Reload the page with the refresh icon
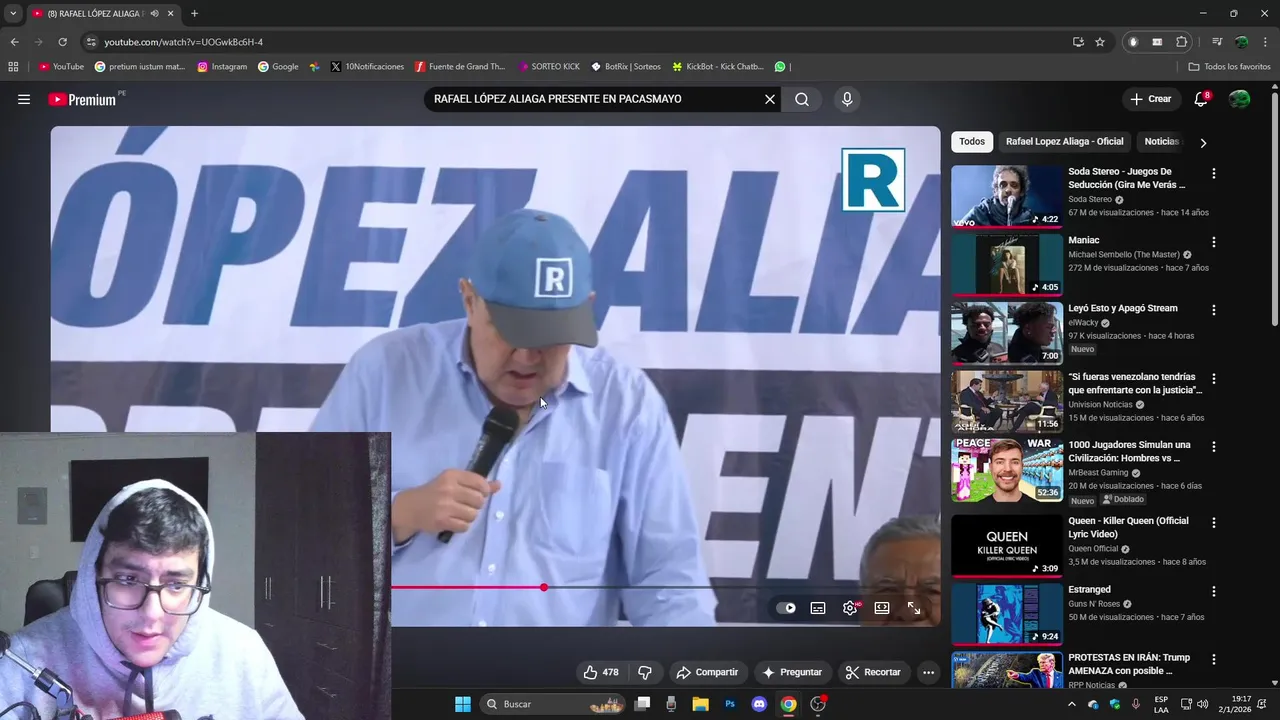Viewport: 1280px width, 720px height. pos(62,42)
